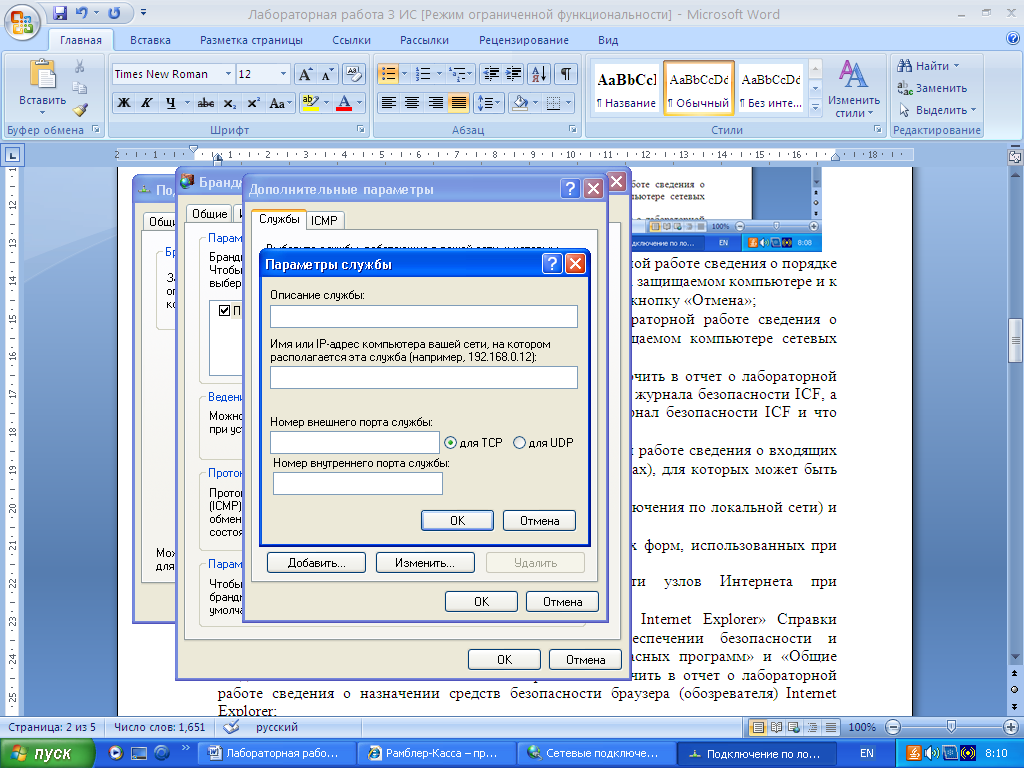Apply the yellow text highlight color

pyautogui.click(x=310, y=103)
